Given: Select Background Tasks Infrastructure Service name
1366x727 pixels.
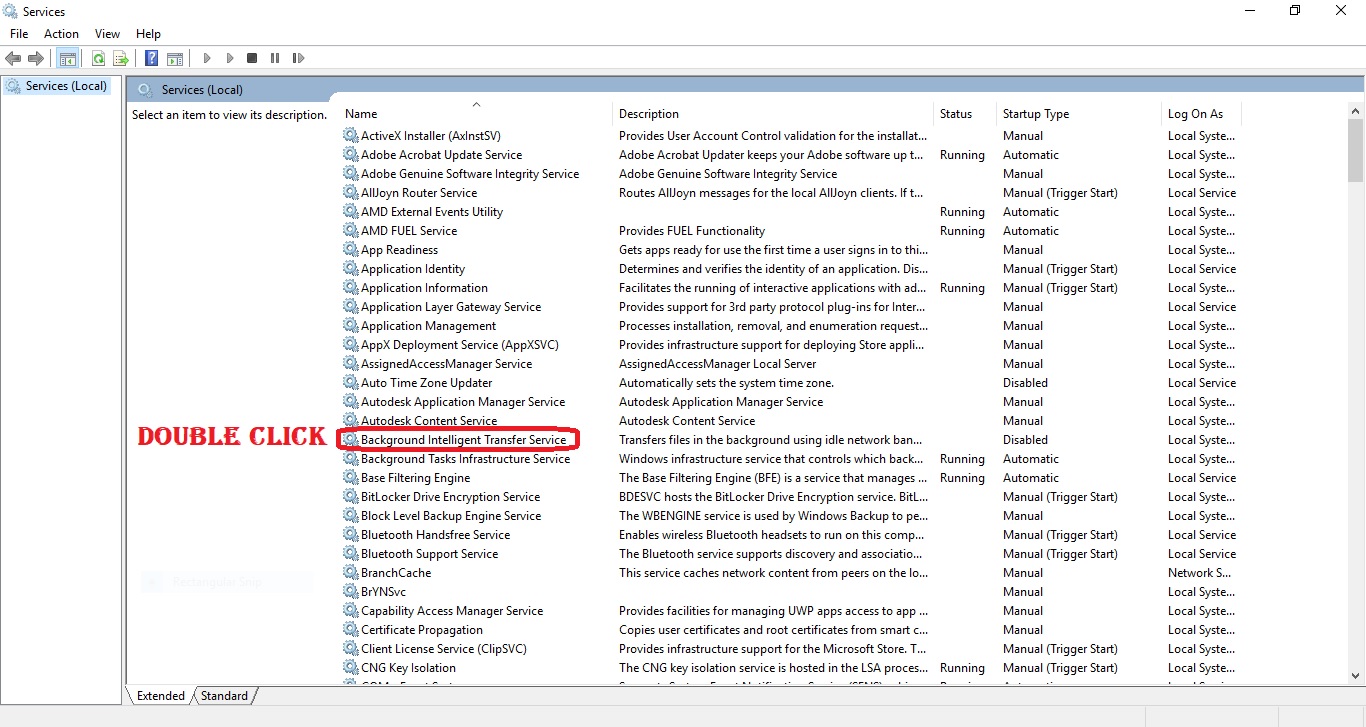Looking at the screenshot, I should click(465, 458).
